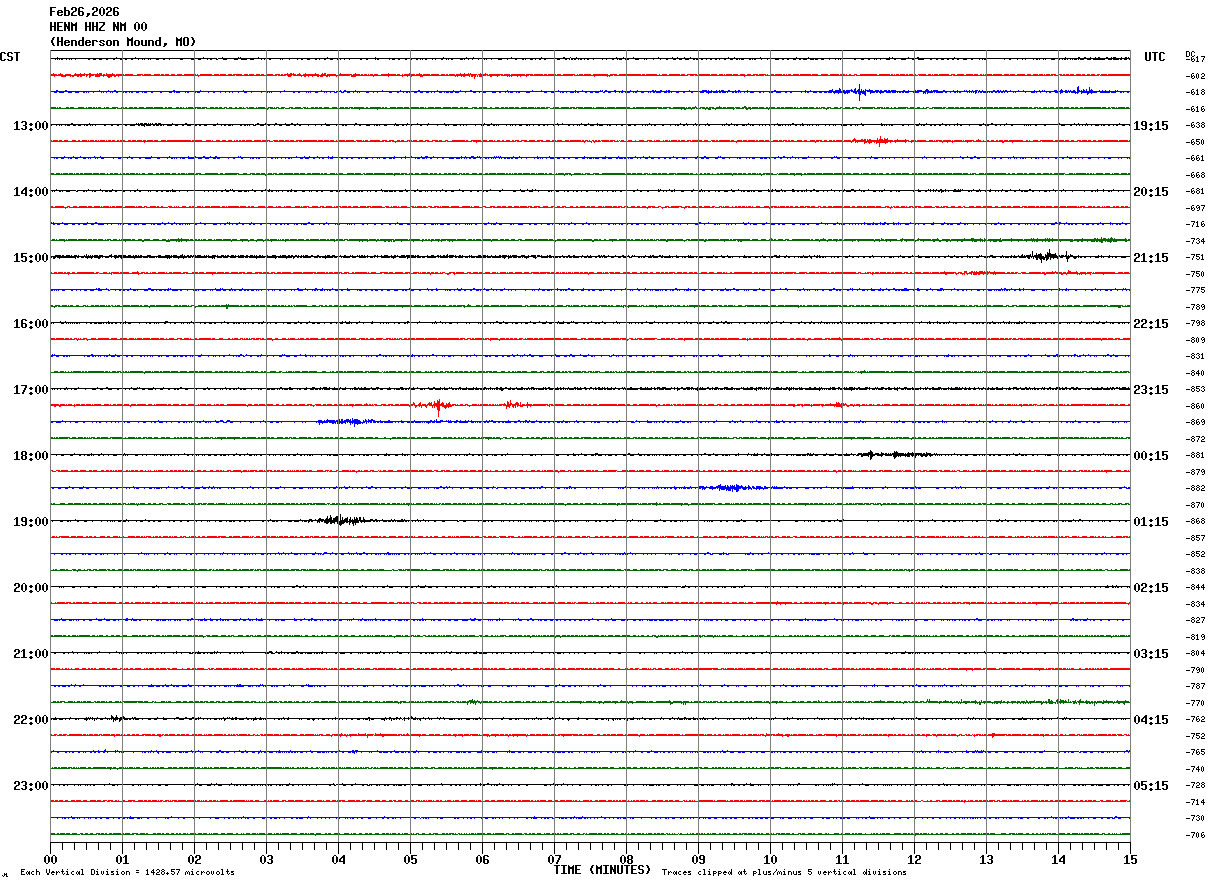Click the small black burst on the 22:00 trace
This screenshot has width=1210, height=886.
[118, 718]
